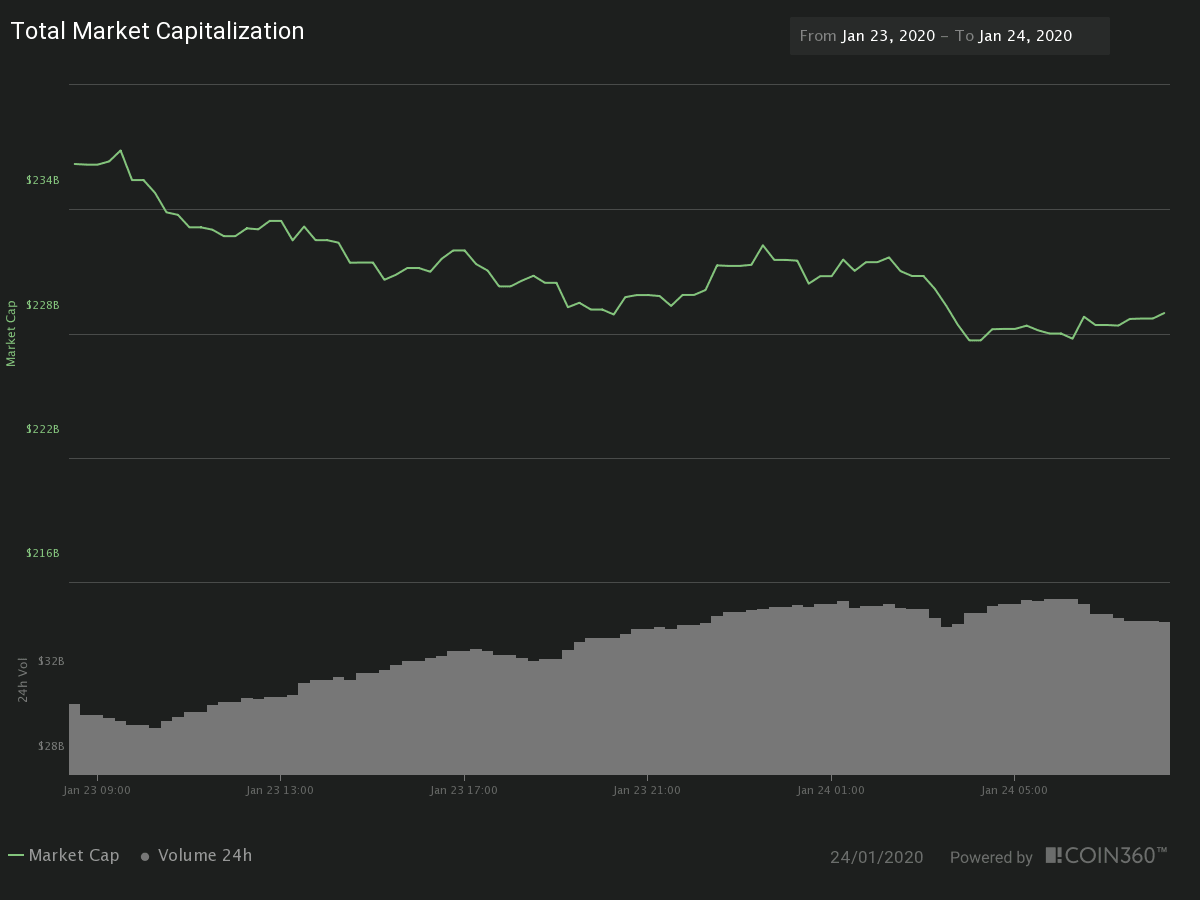Click the Total Market Capitalization title
This screenshot has height=900, width=1200.
158,31
